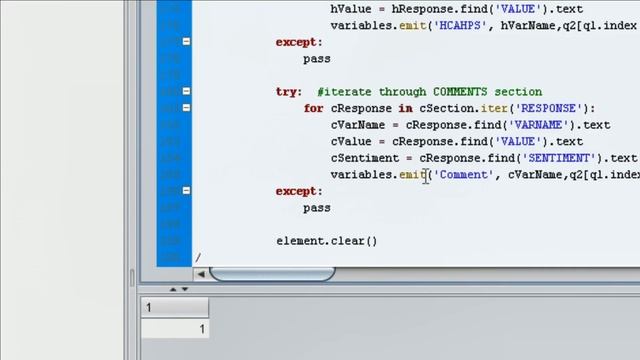Screen dimensions: 640x360
Task: Click the 'RESPONSE' string in iter call
Action: (x=548, y=108)
